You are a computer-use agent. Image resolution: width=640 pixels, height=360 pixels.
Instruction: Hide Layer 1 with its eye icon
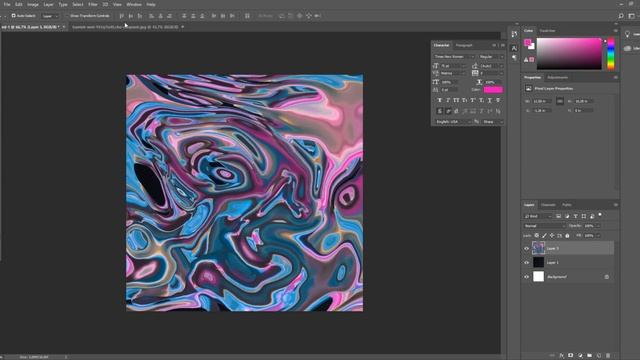pyautogui.click(x=527, y=262)
